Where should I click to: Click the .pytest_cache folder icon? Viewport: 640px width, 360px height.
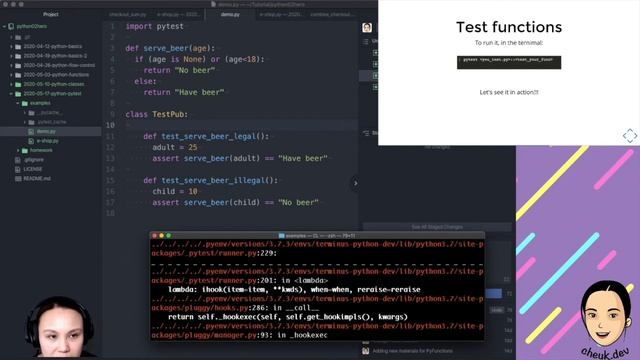31,122
